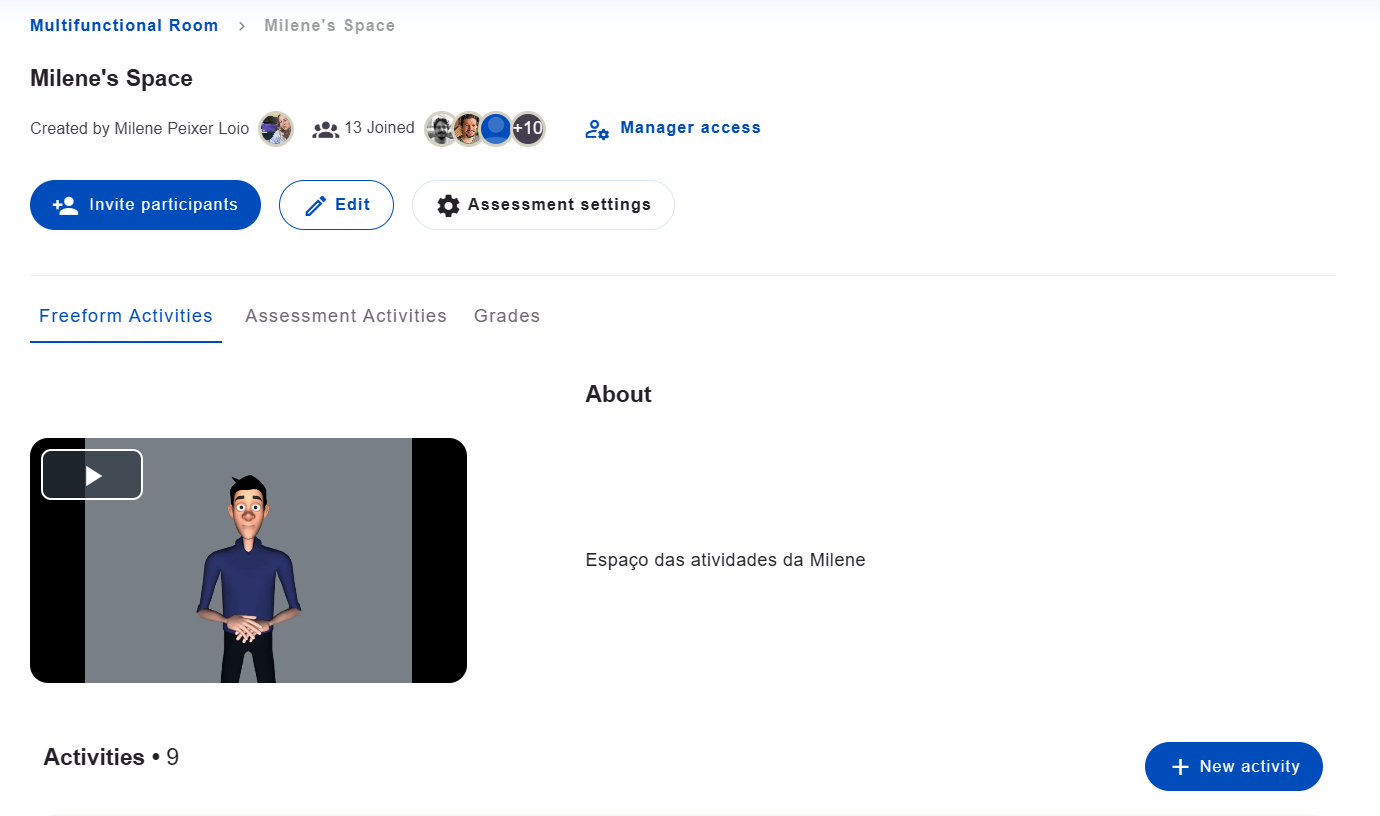
Task: Click 'Espaço das atividades da Milene' text
Action: [726, 560]
